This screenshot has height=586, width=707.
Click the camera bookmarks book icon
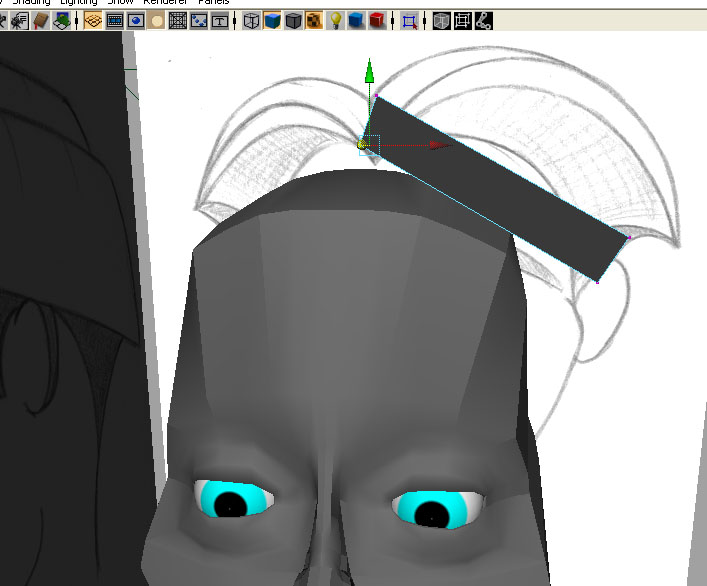coord(41,21)
